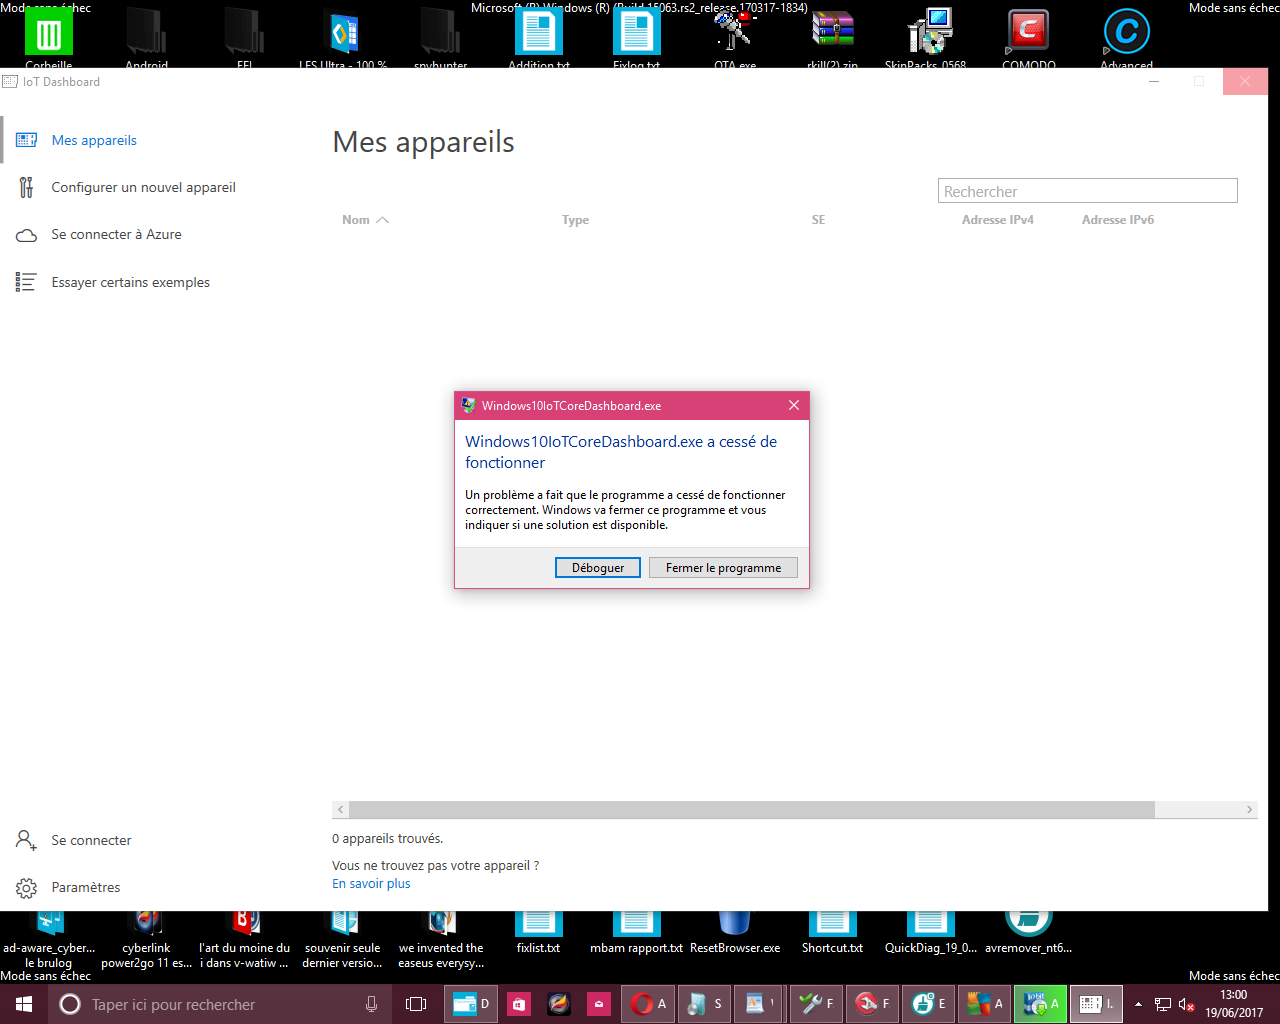Open the Corbeille desktop icon
This screenshot has width=1280, height=1024.
pos(48,37)
